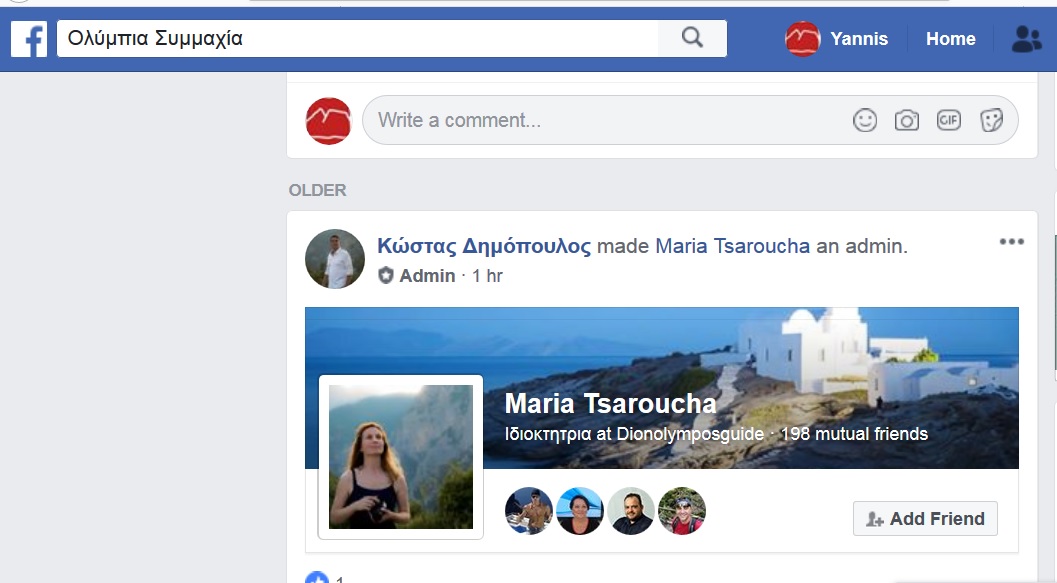
Task: Open Maria Tsaroucha's profile photo
Action: [x=401, y=457]
